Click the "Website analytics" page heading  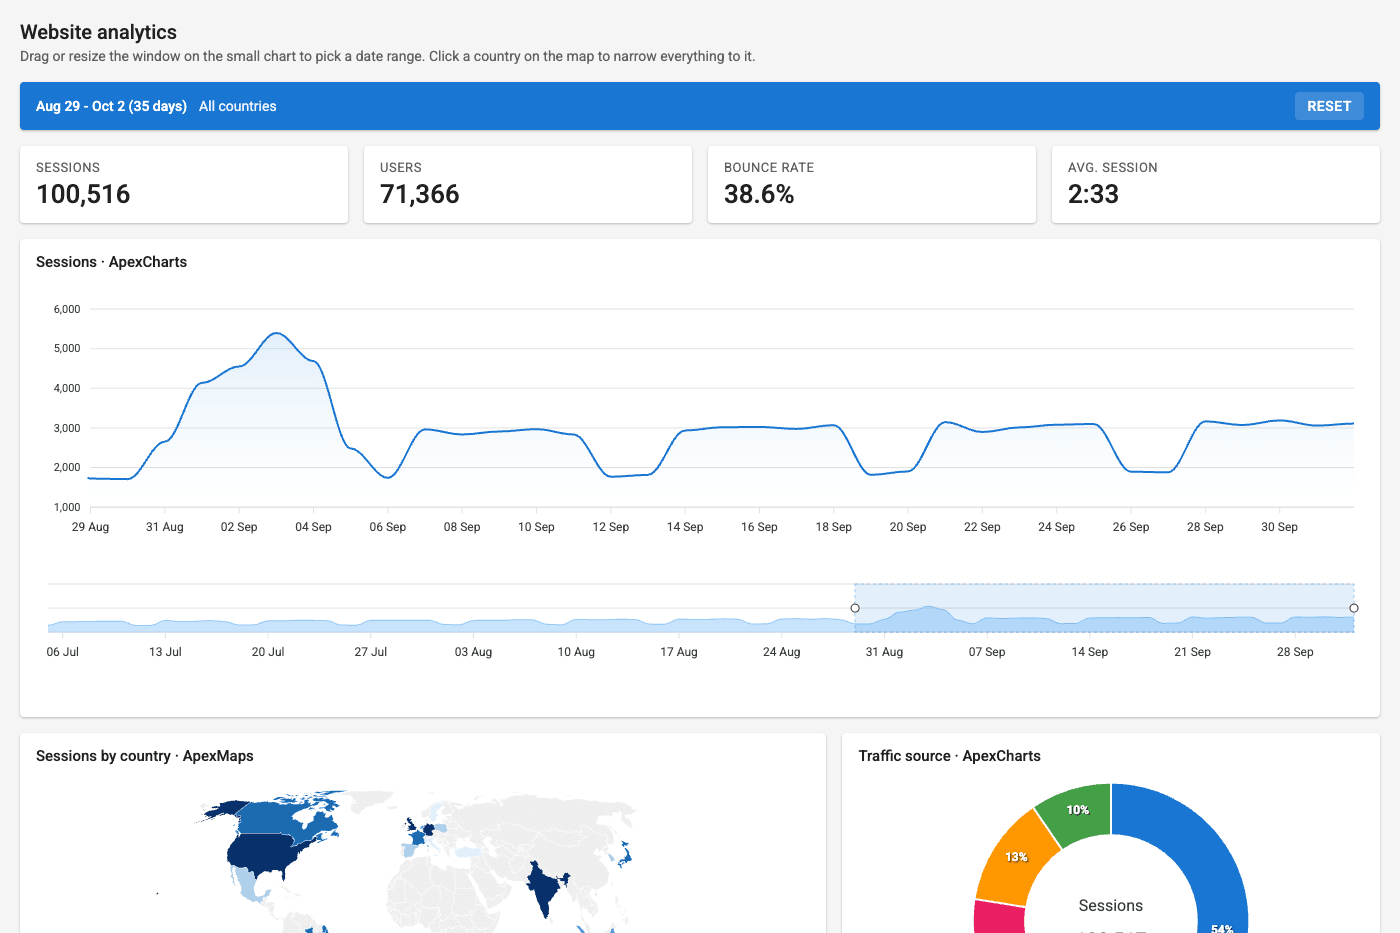(x=98, y=32)
